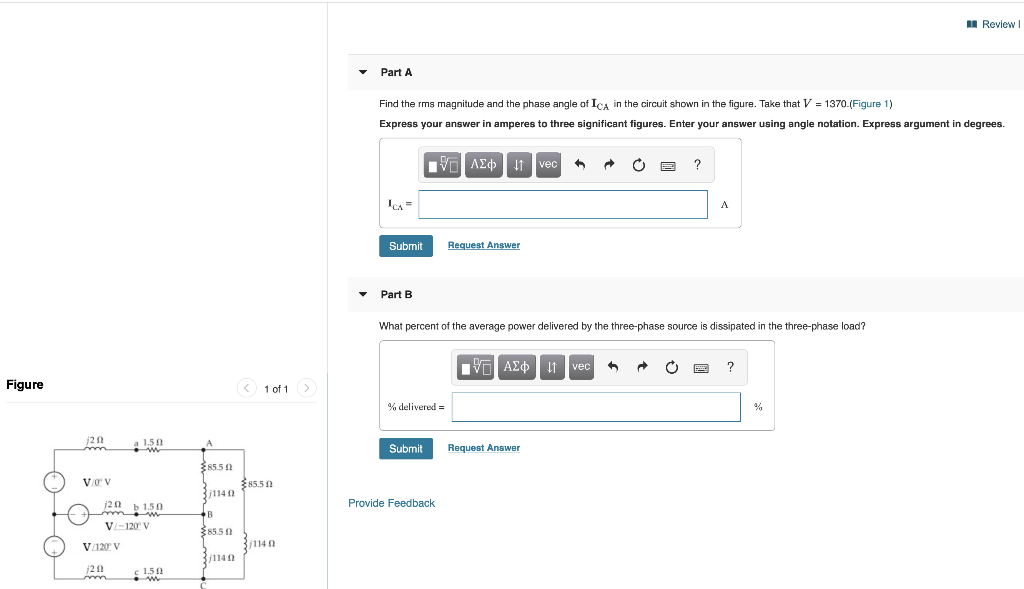The image size is (1024, 589).
Task: Request Answer for Part B
Action: [484, 448]
